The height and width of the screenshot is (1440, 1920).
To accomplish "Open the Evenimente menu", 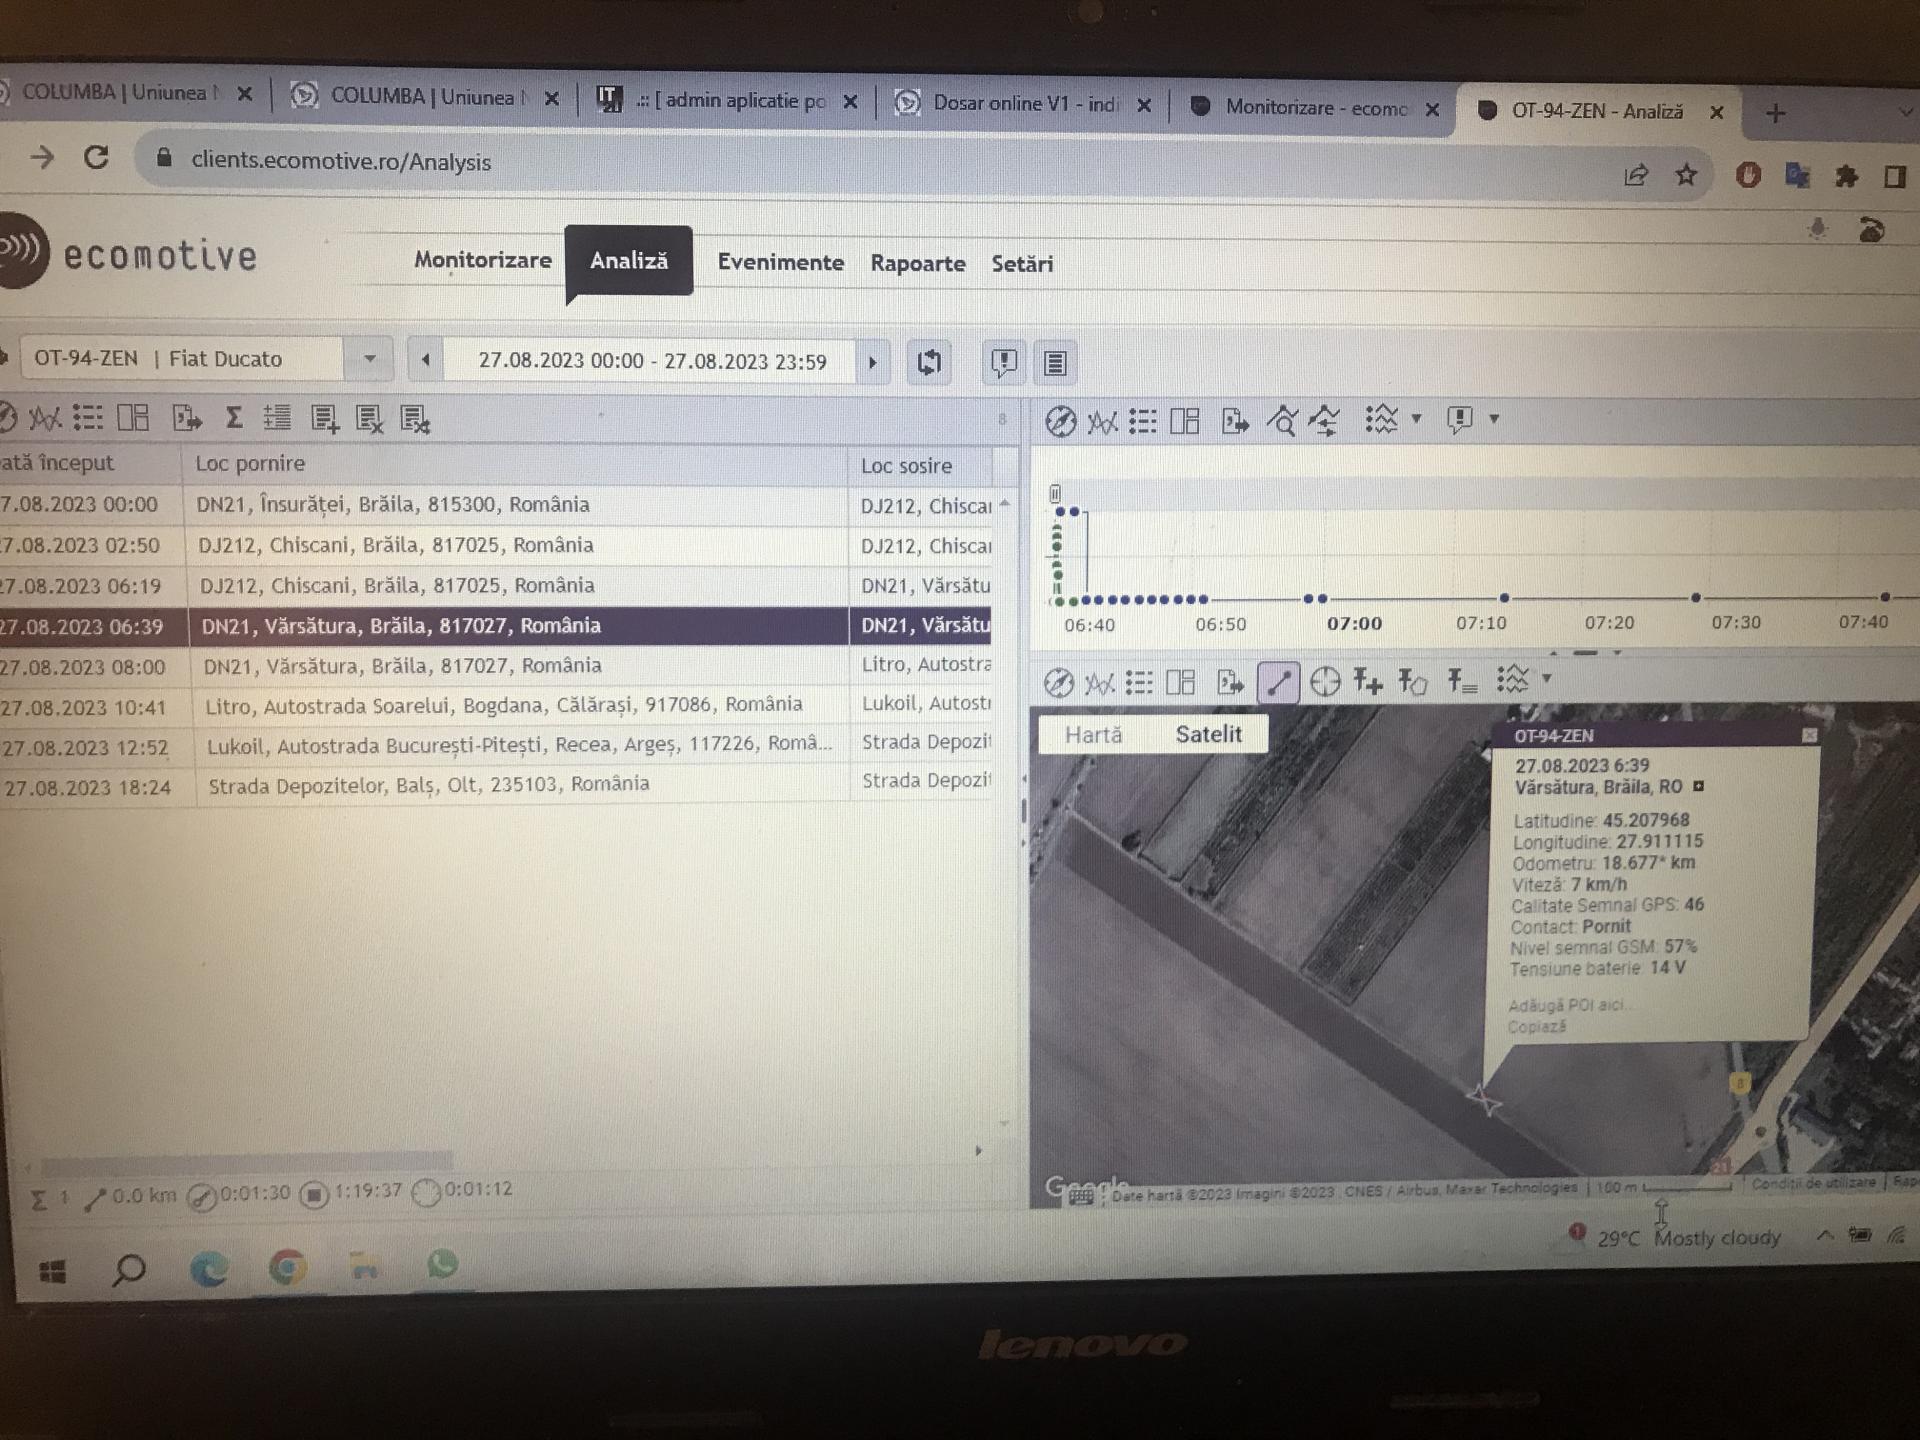I will point(780,263).
